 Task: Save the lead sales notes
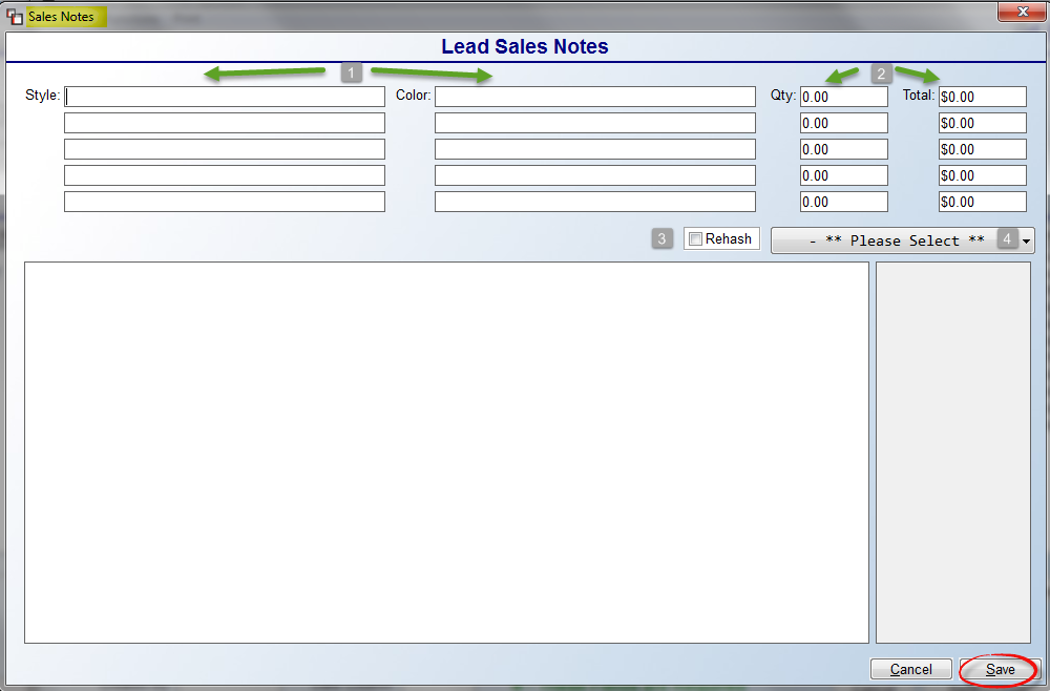pyautogui.click(x=1000, y=669)
